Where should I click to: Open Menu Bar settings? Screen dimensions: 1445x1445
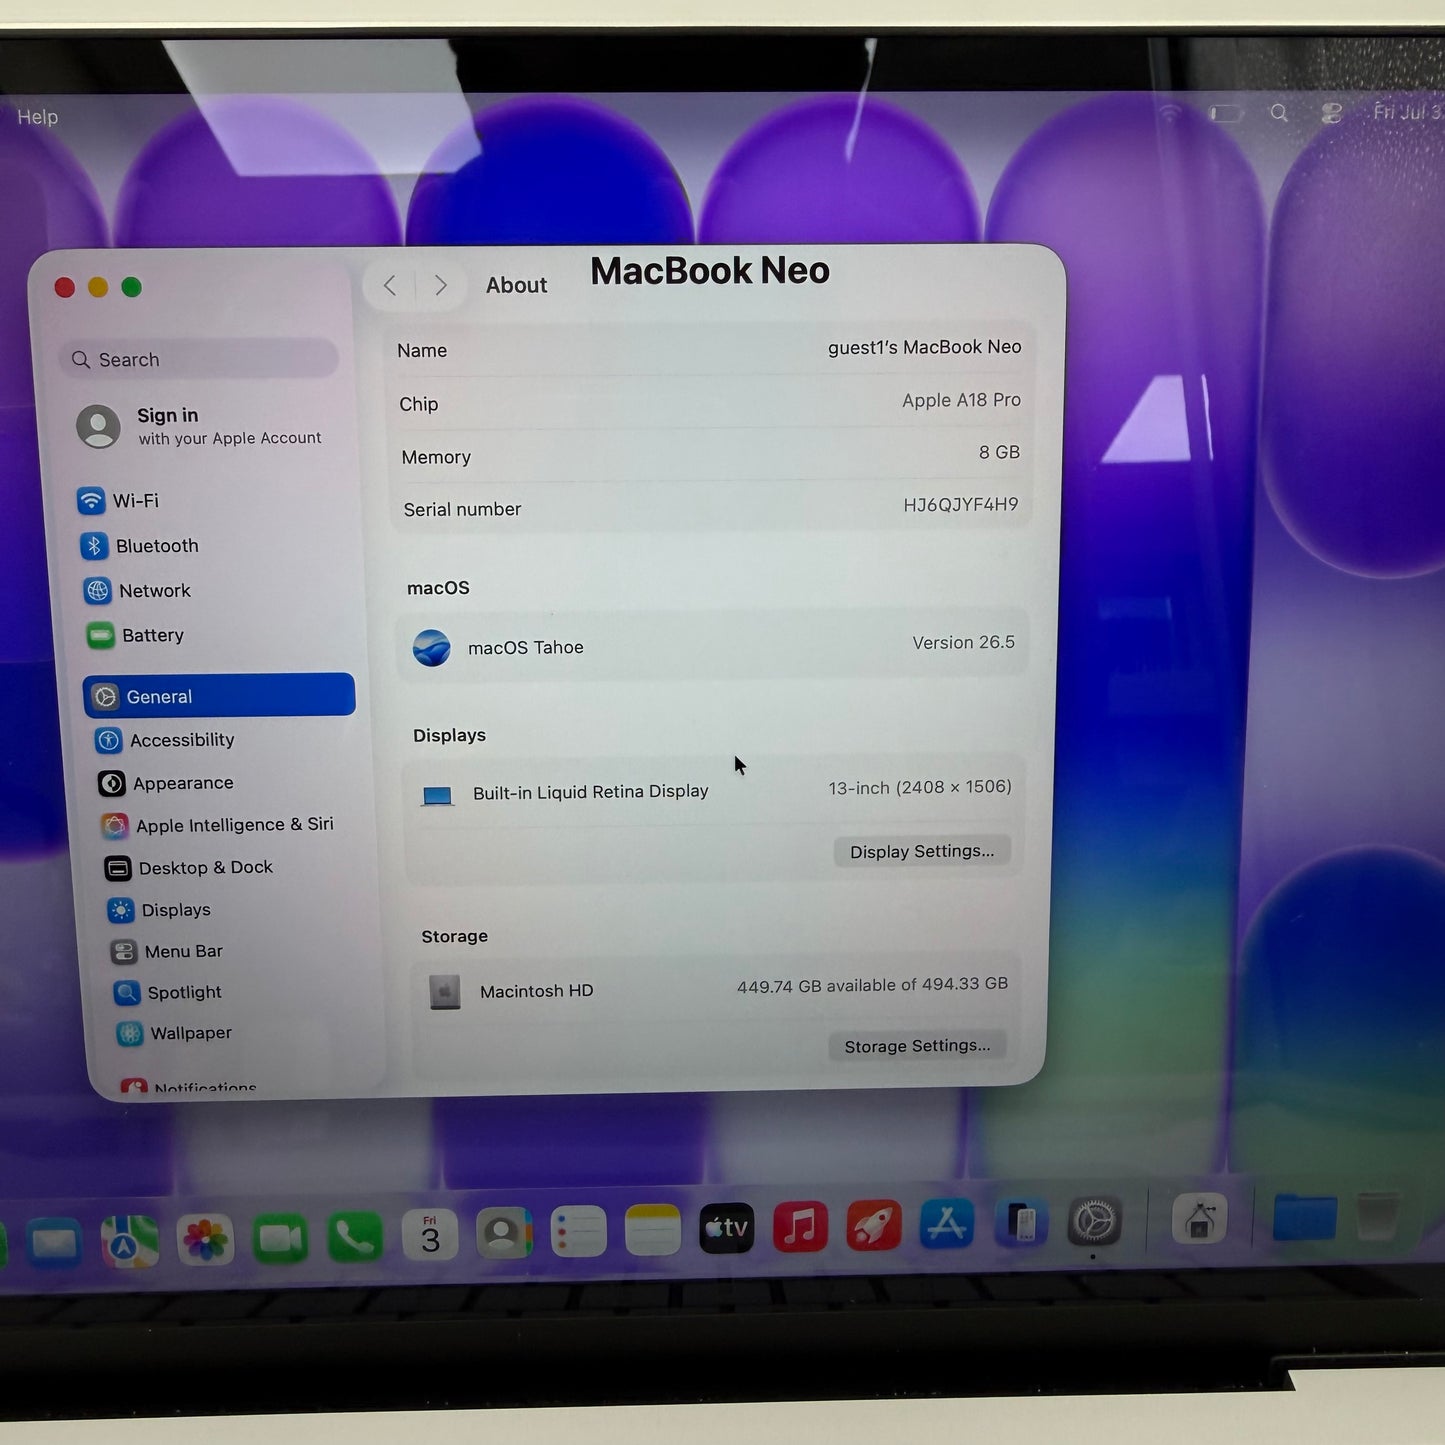point(167,951)
